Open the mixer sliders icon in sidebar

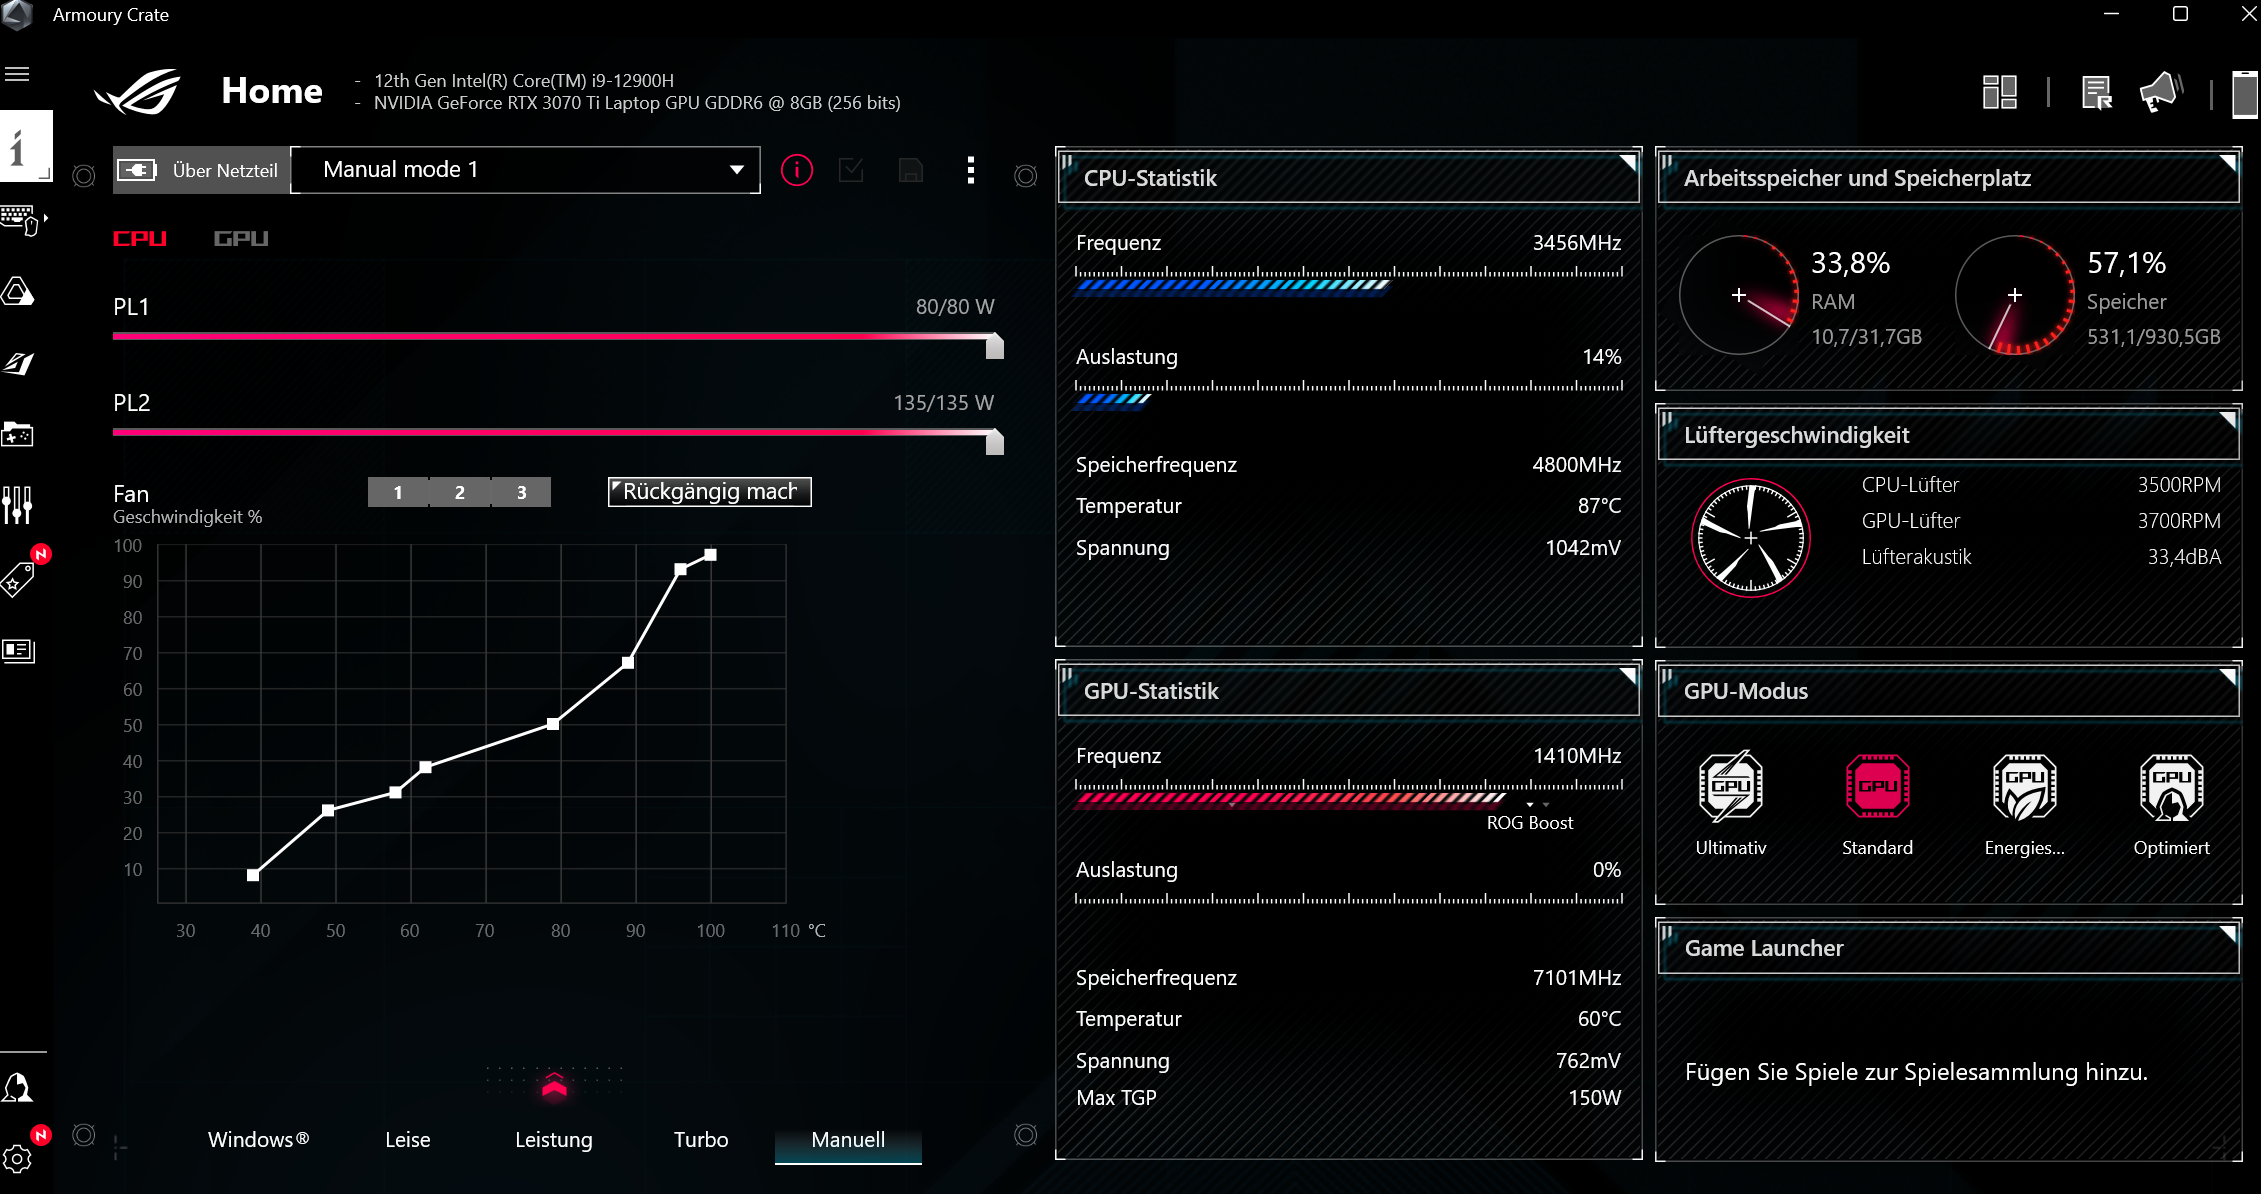click(x=17, y=505)
